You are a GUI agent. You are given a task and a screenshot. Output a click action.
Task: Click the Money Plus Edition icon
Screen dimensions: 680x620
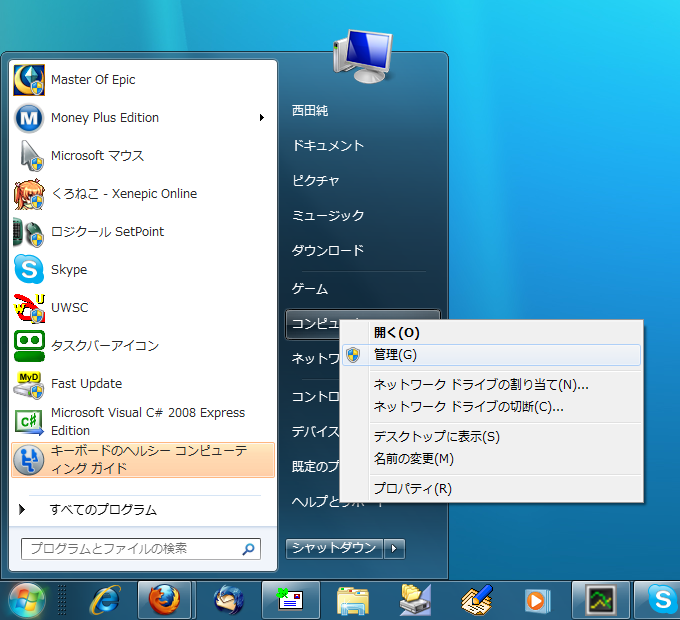(x=29, y=118)
